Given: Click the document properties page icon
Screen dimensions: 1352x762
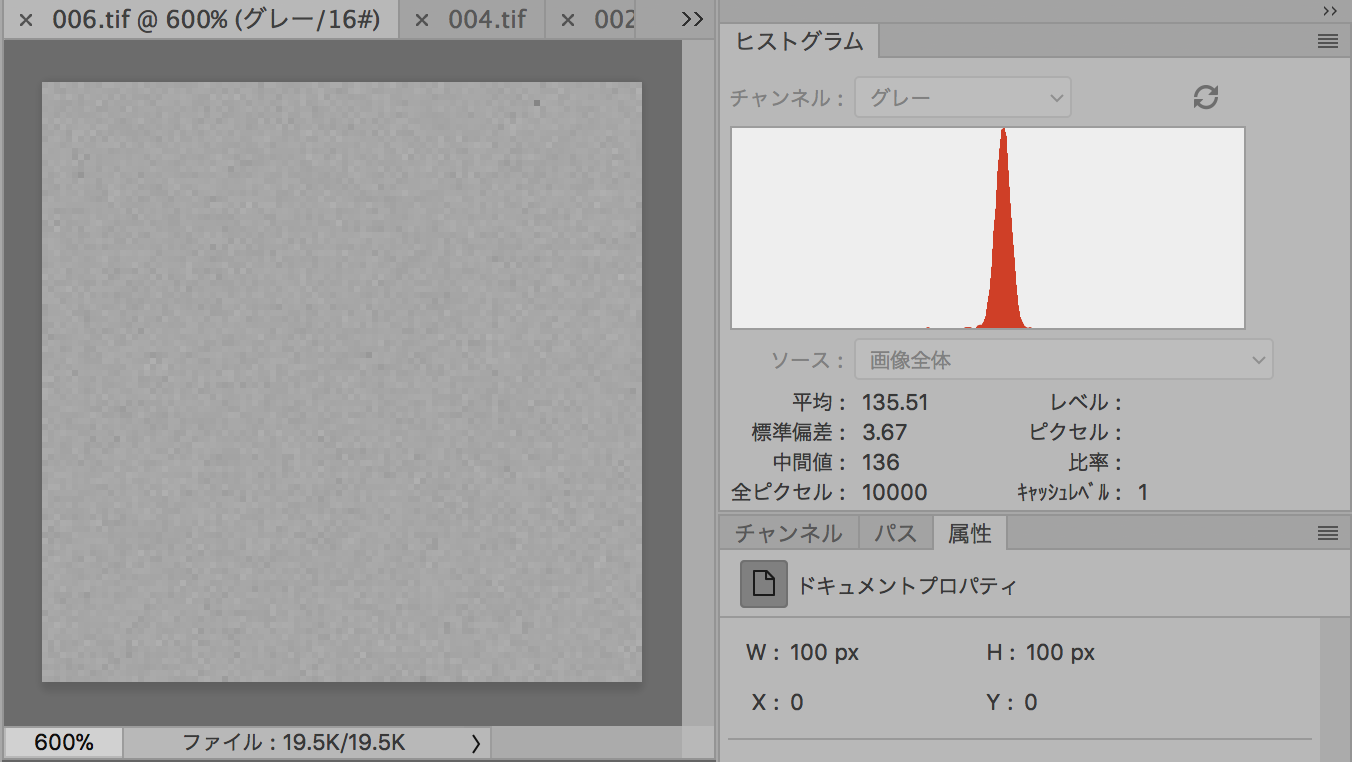Looking at the screenshot, I should [763, 584].
